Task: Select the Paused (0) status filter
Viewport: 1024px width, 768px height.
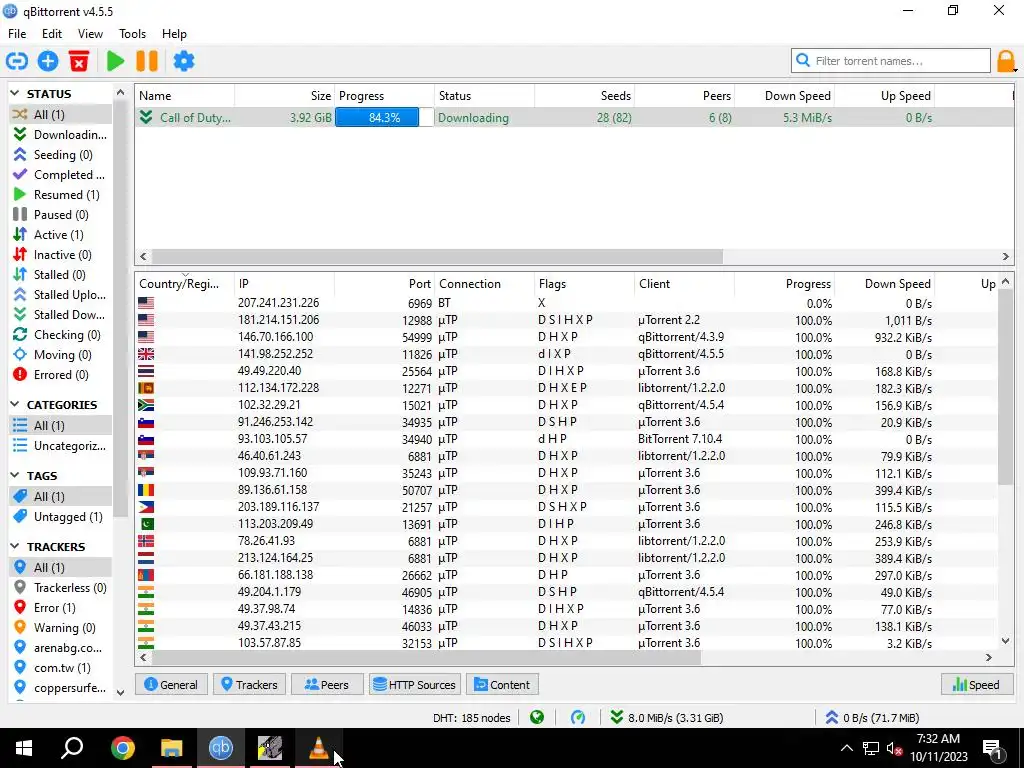Action: 59,215
